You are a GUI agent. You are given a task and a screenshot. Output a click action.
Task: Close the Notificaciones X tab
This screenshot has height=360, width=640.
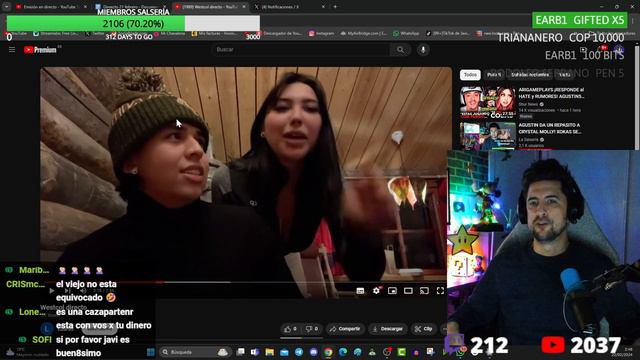(323, 7)
